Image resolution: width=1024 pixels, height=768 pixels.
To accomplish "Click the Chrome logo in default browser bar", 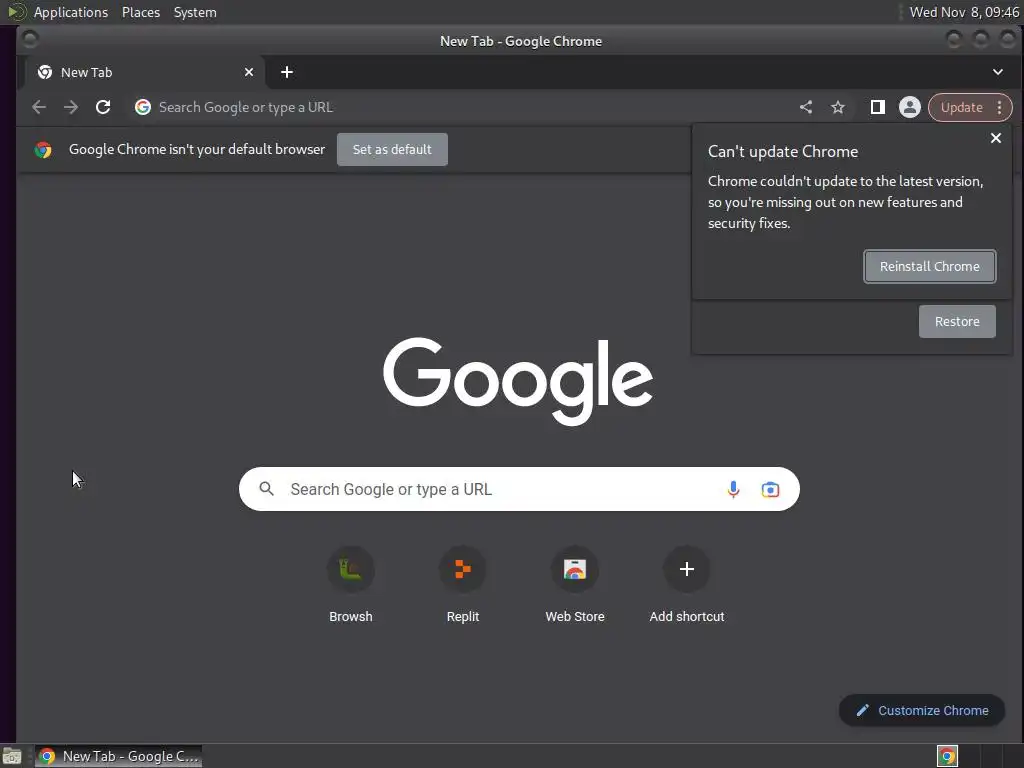I will (43, 150).
